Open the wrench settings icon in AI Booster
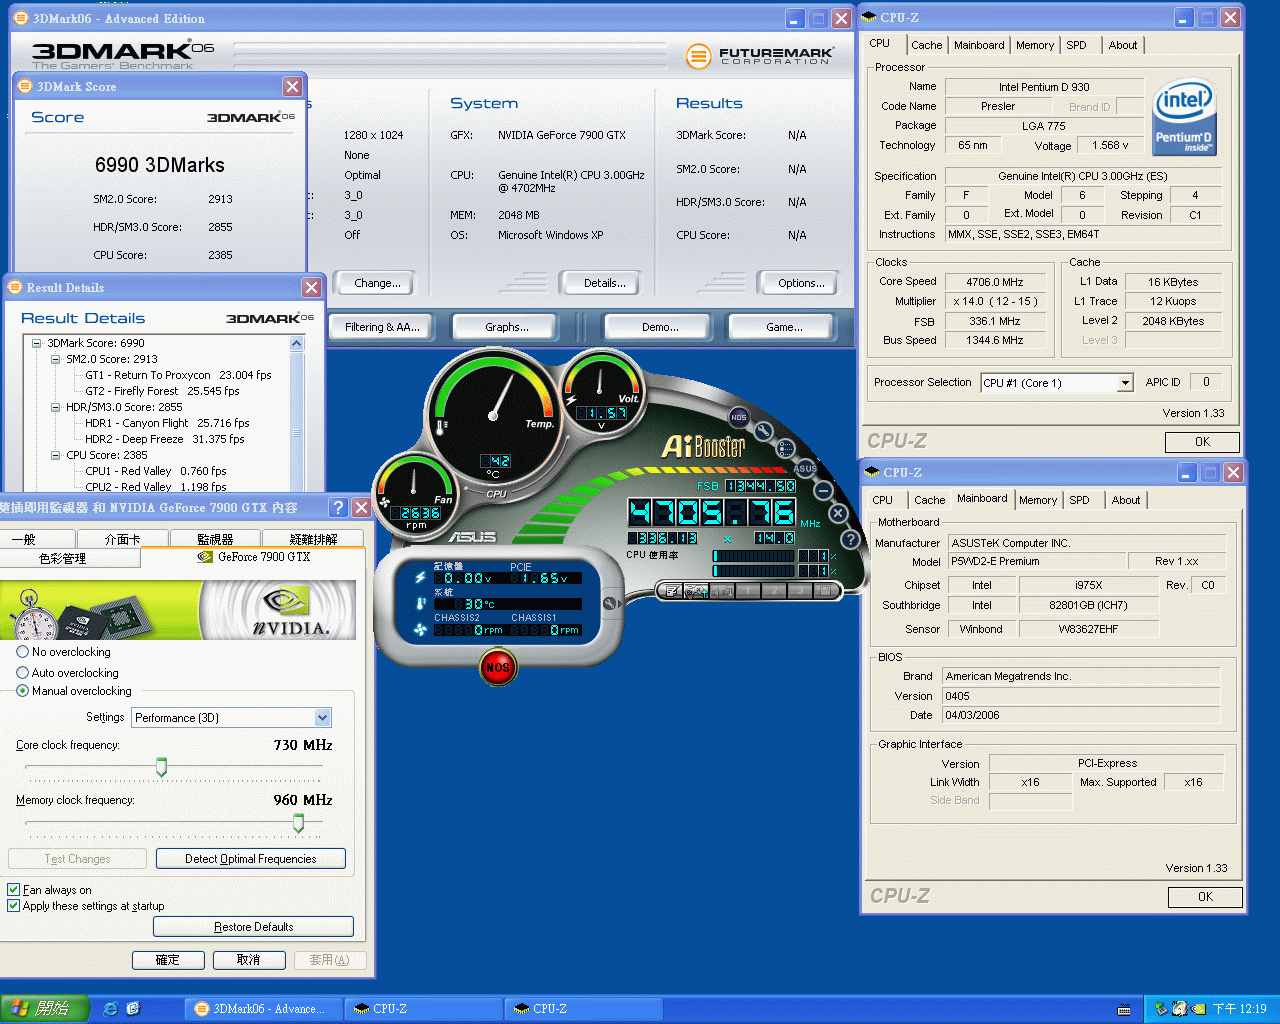The image size is (1280, 1024). pyautogui.click(x=763, y=431)
